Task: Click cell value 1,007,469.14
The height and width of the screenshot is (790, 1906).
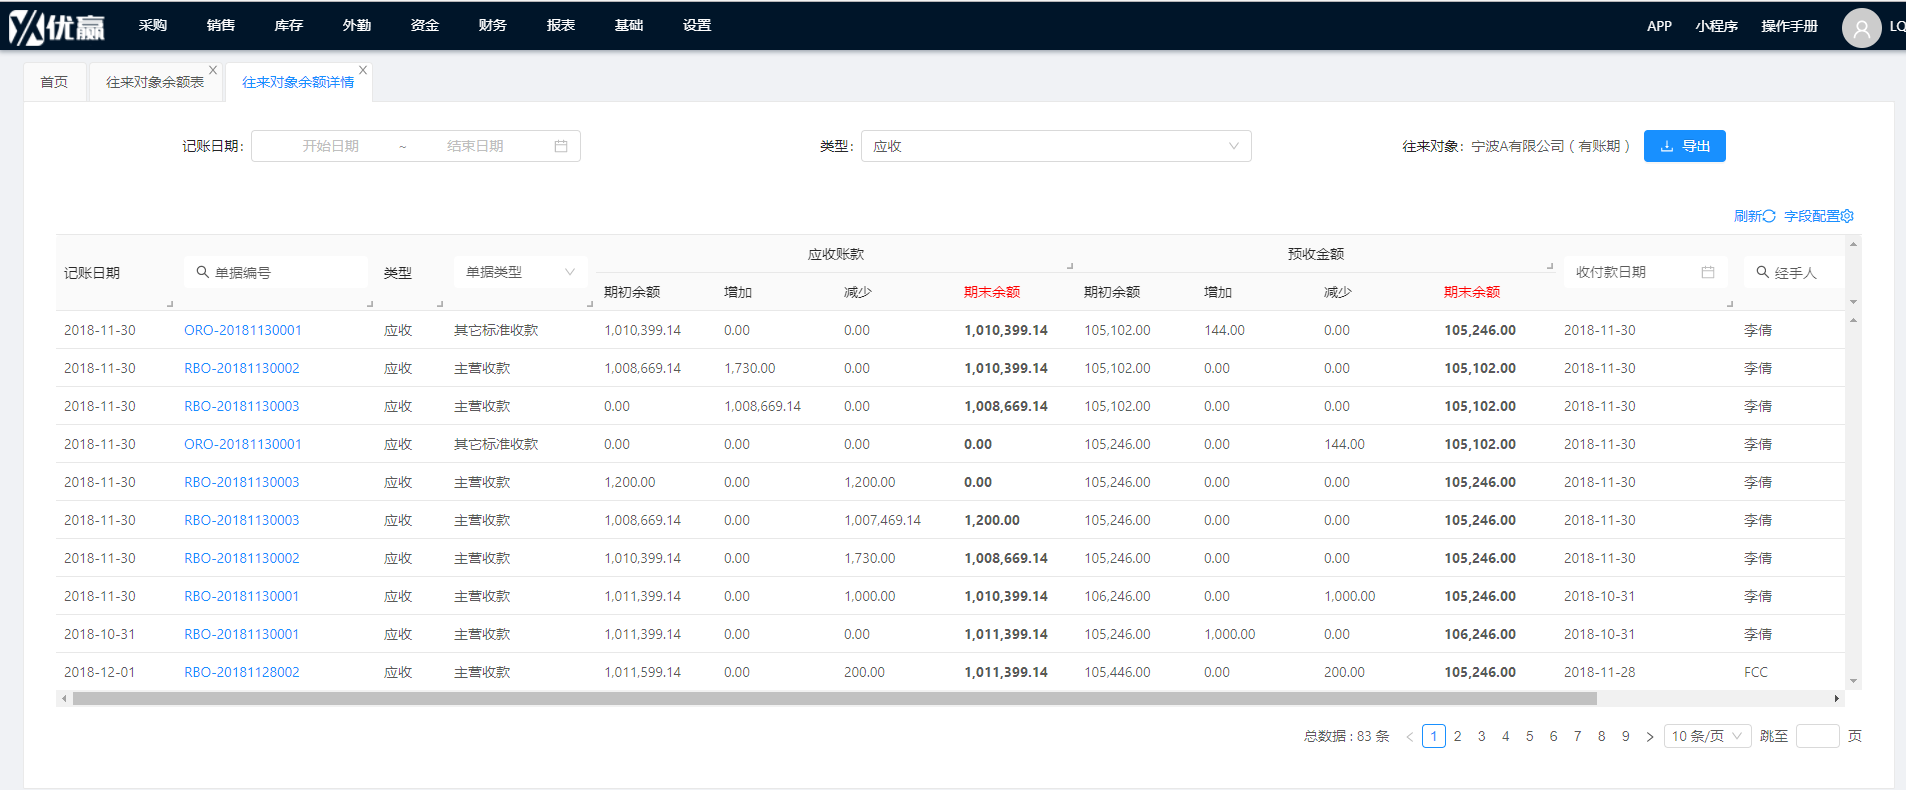Action: click(x=883, y=520)
